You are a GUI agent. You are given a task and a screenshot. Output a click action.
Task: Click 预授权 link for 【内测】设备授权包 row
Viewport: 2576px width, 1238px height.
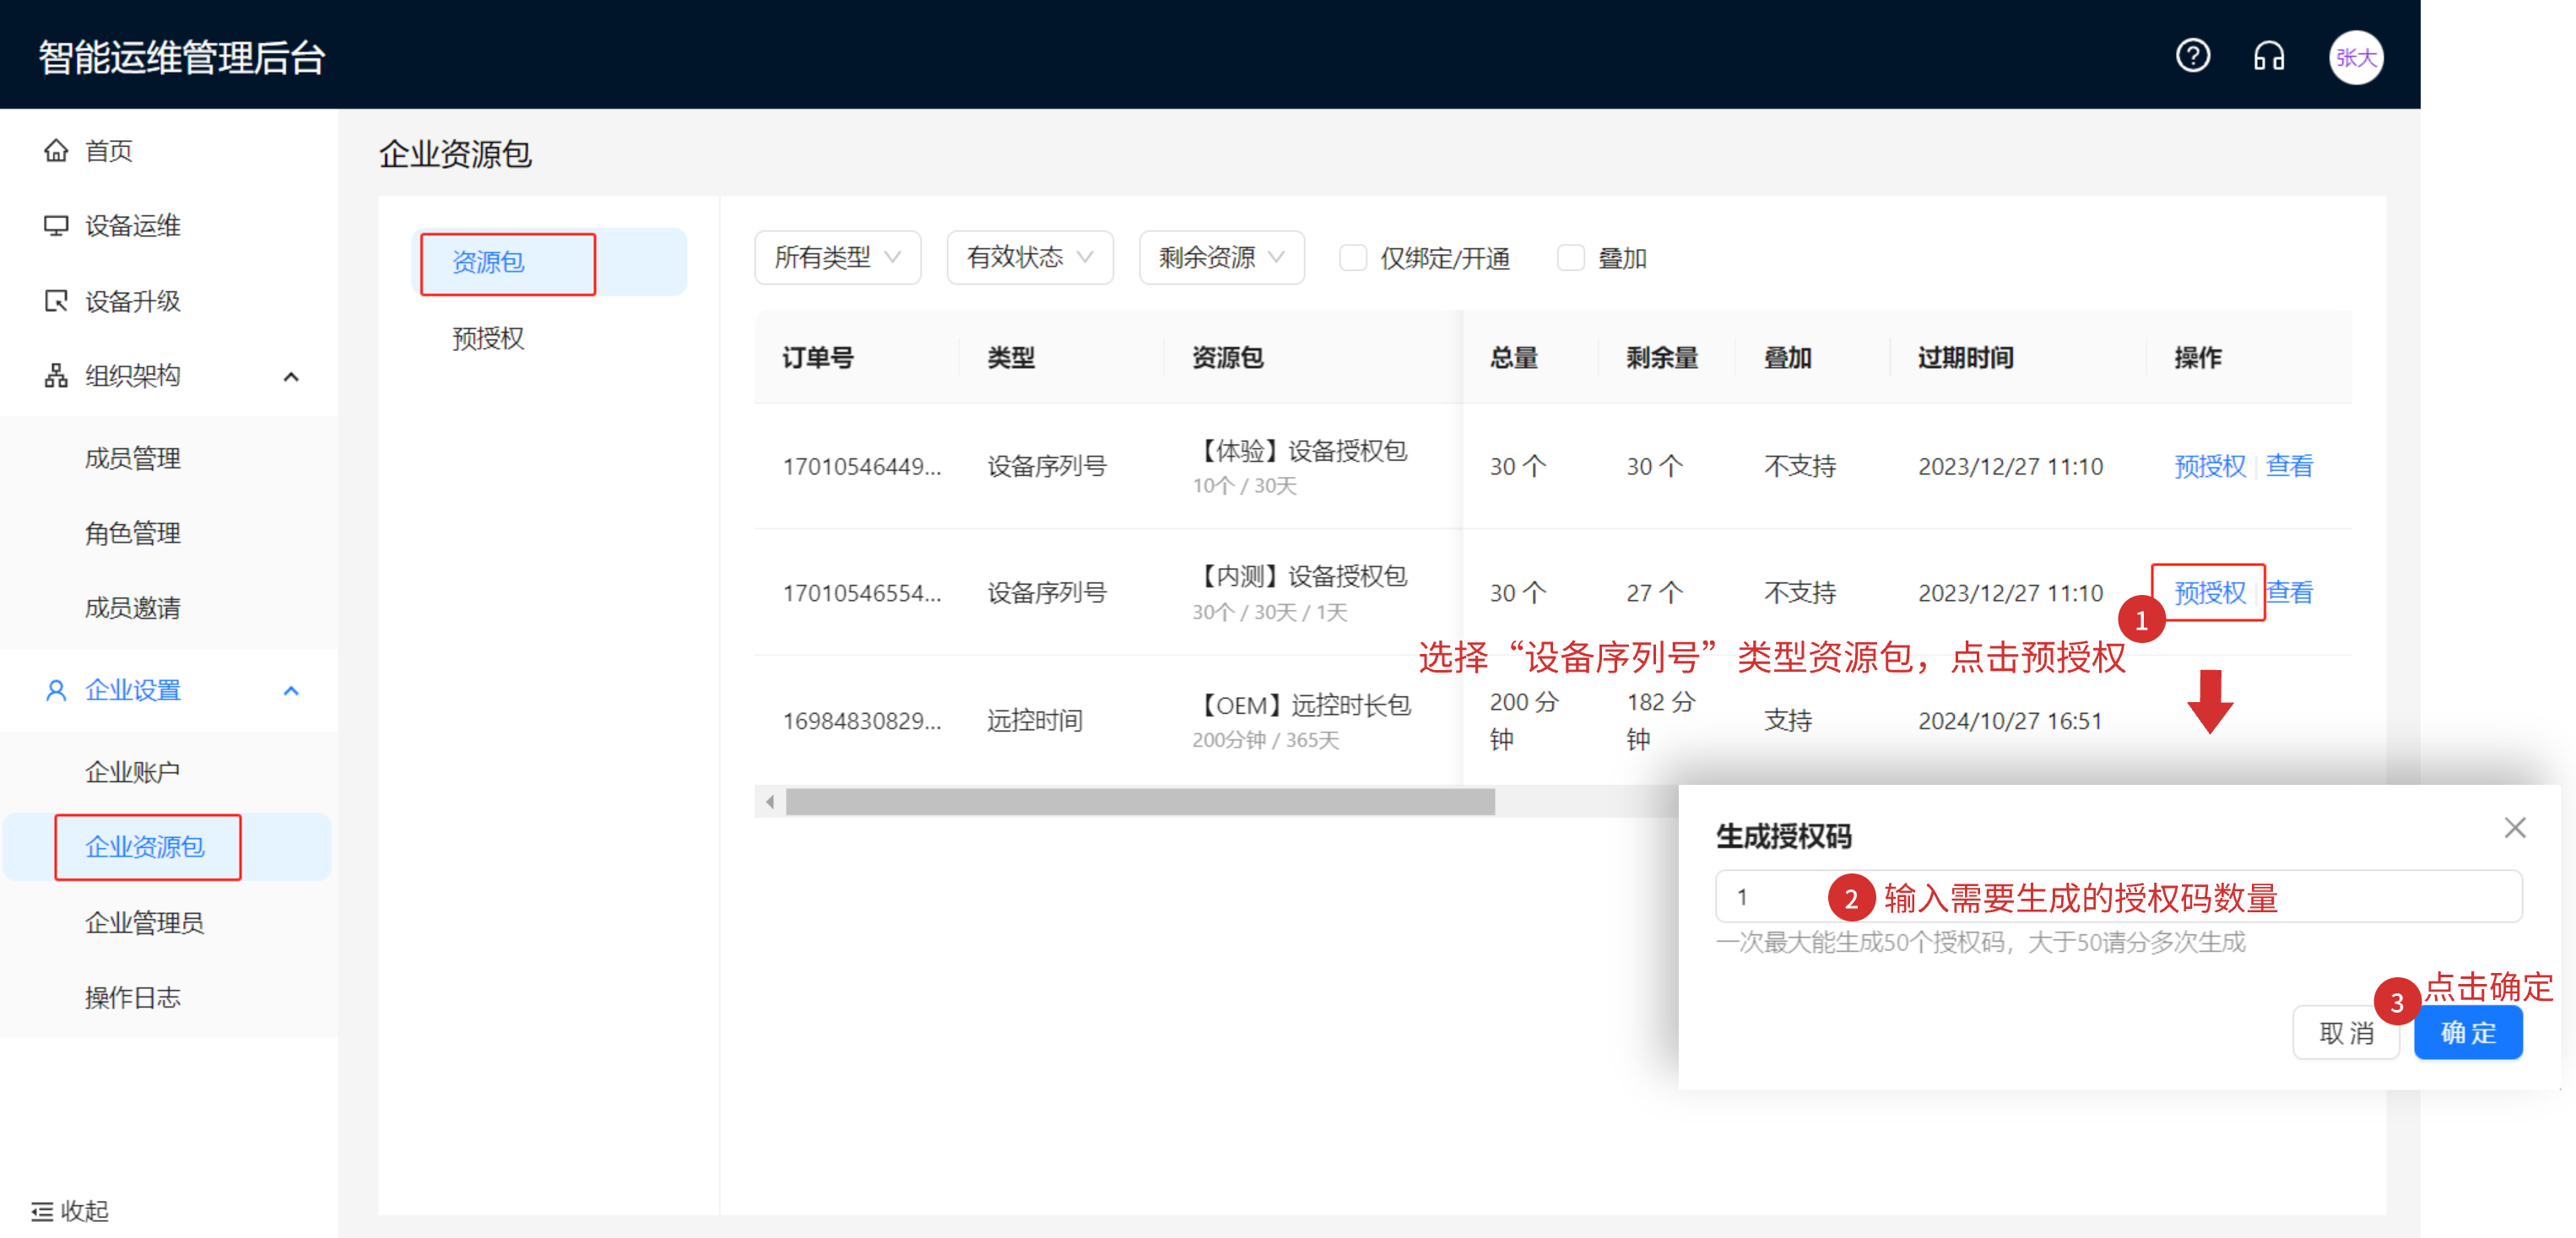click(2209, 593)
